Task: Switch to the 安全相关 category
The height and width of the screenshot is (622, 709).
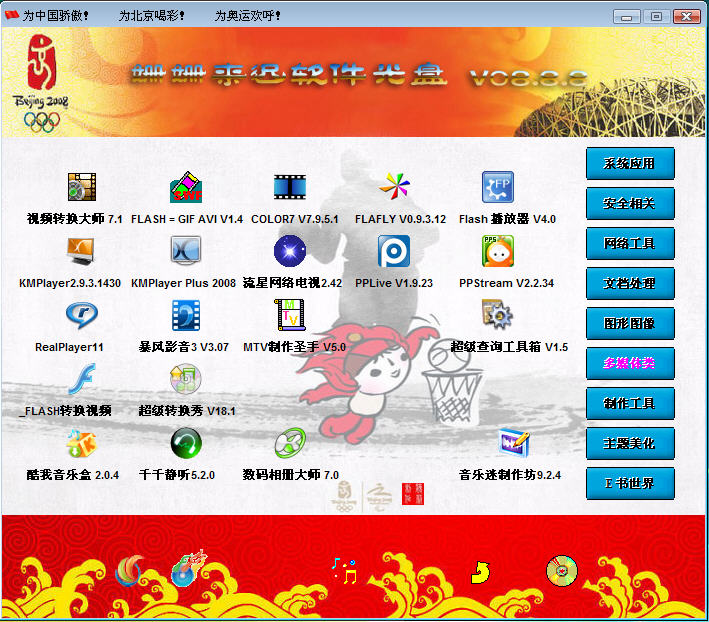Action: pyautogui.click(x=629, y=203)
